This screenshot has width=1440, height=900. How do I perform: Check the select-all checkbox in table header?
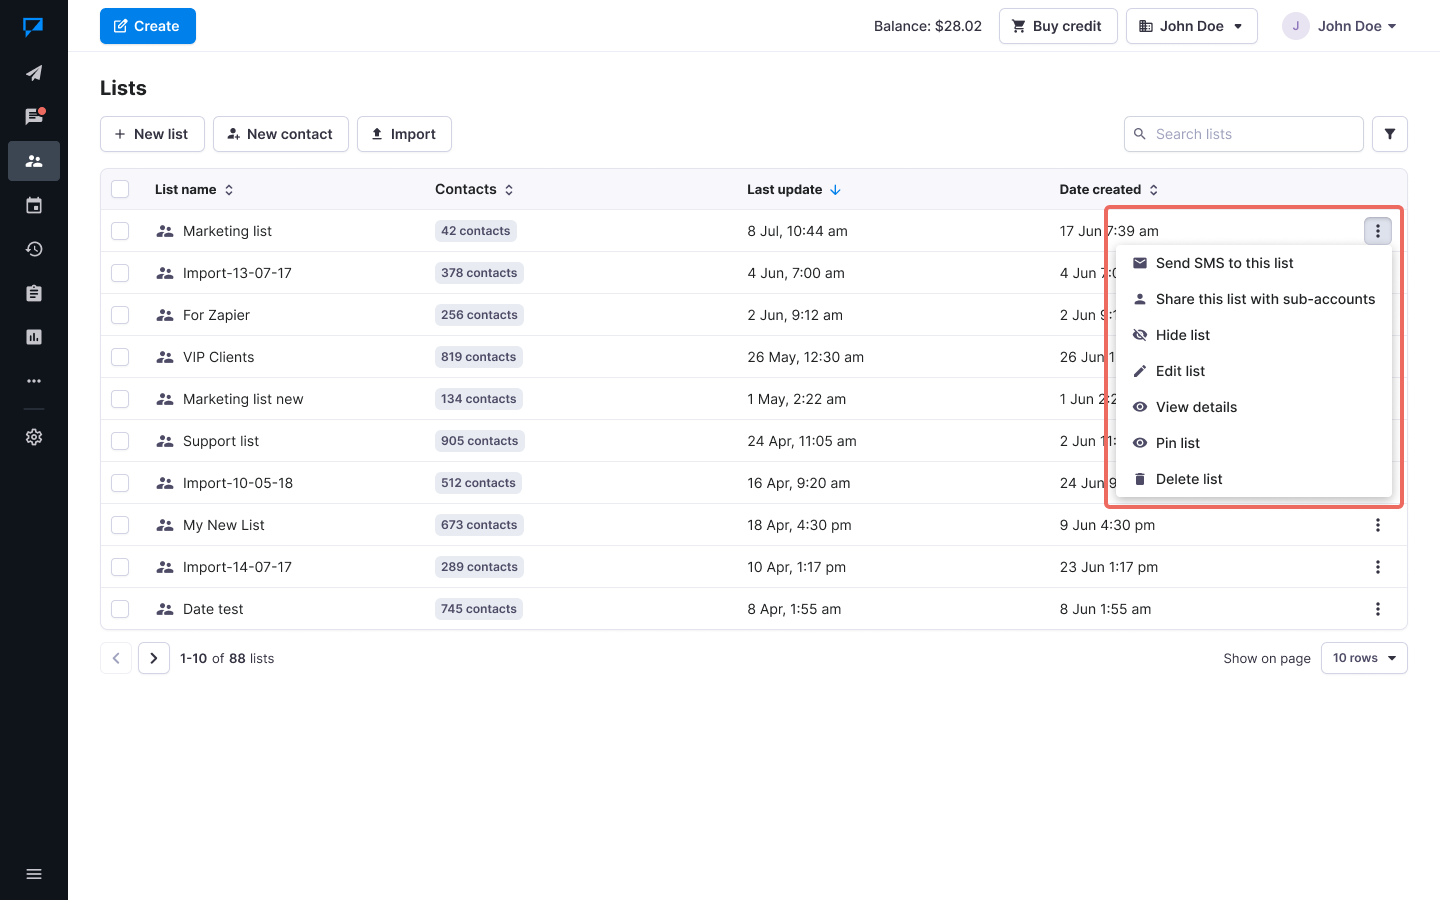tap(120, 189)
